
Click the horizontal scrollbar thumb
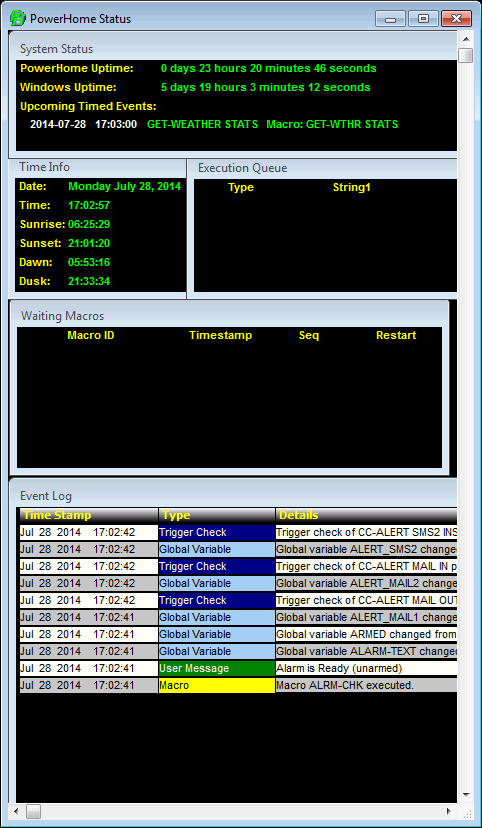(33, 811)
